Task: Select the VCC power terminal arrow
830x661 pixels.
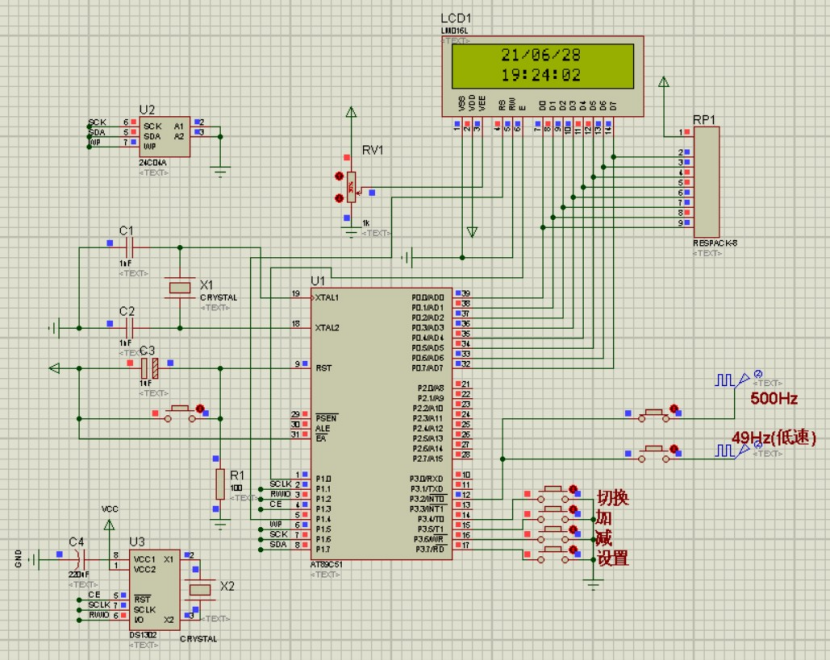Action: [109, 524]
